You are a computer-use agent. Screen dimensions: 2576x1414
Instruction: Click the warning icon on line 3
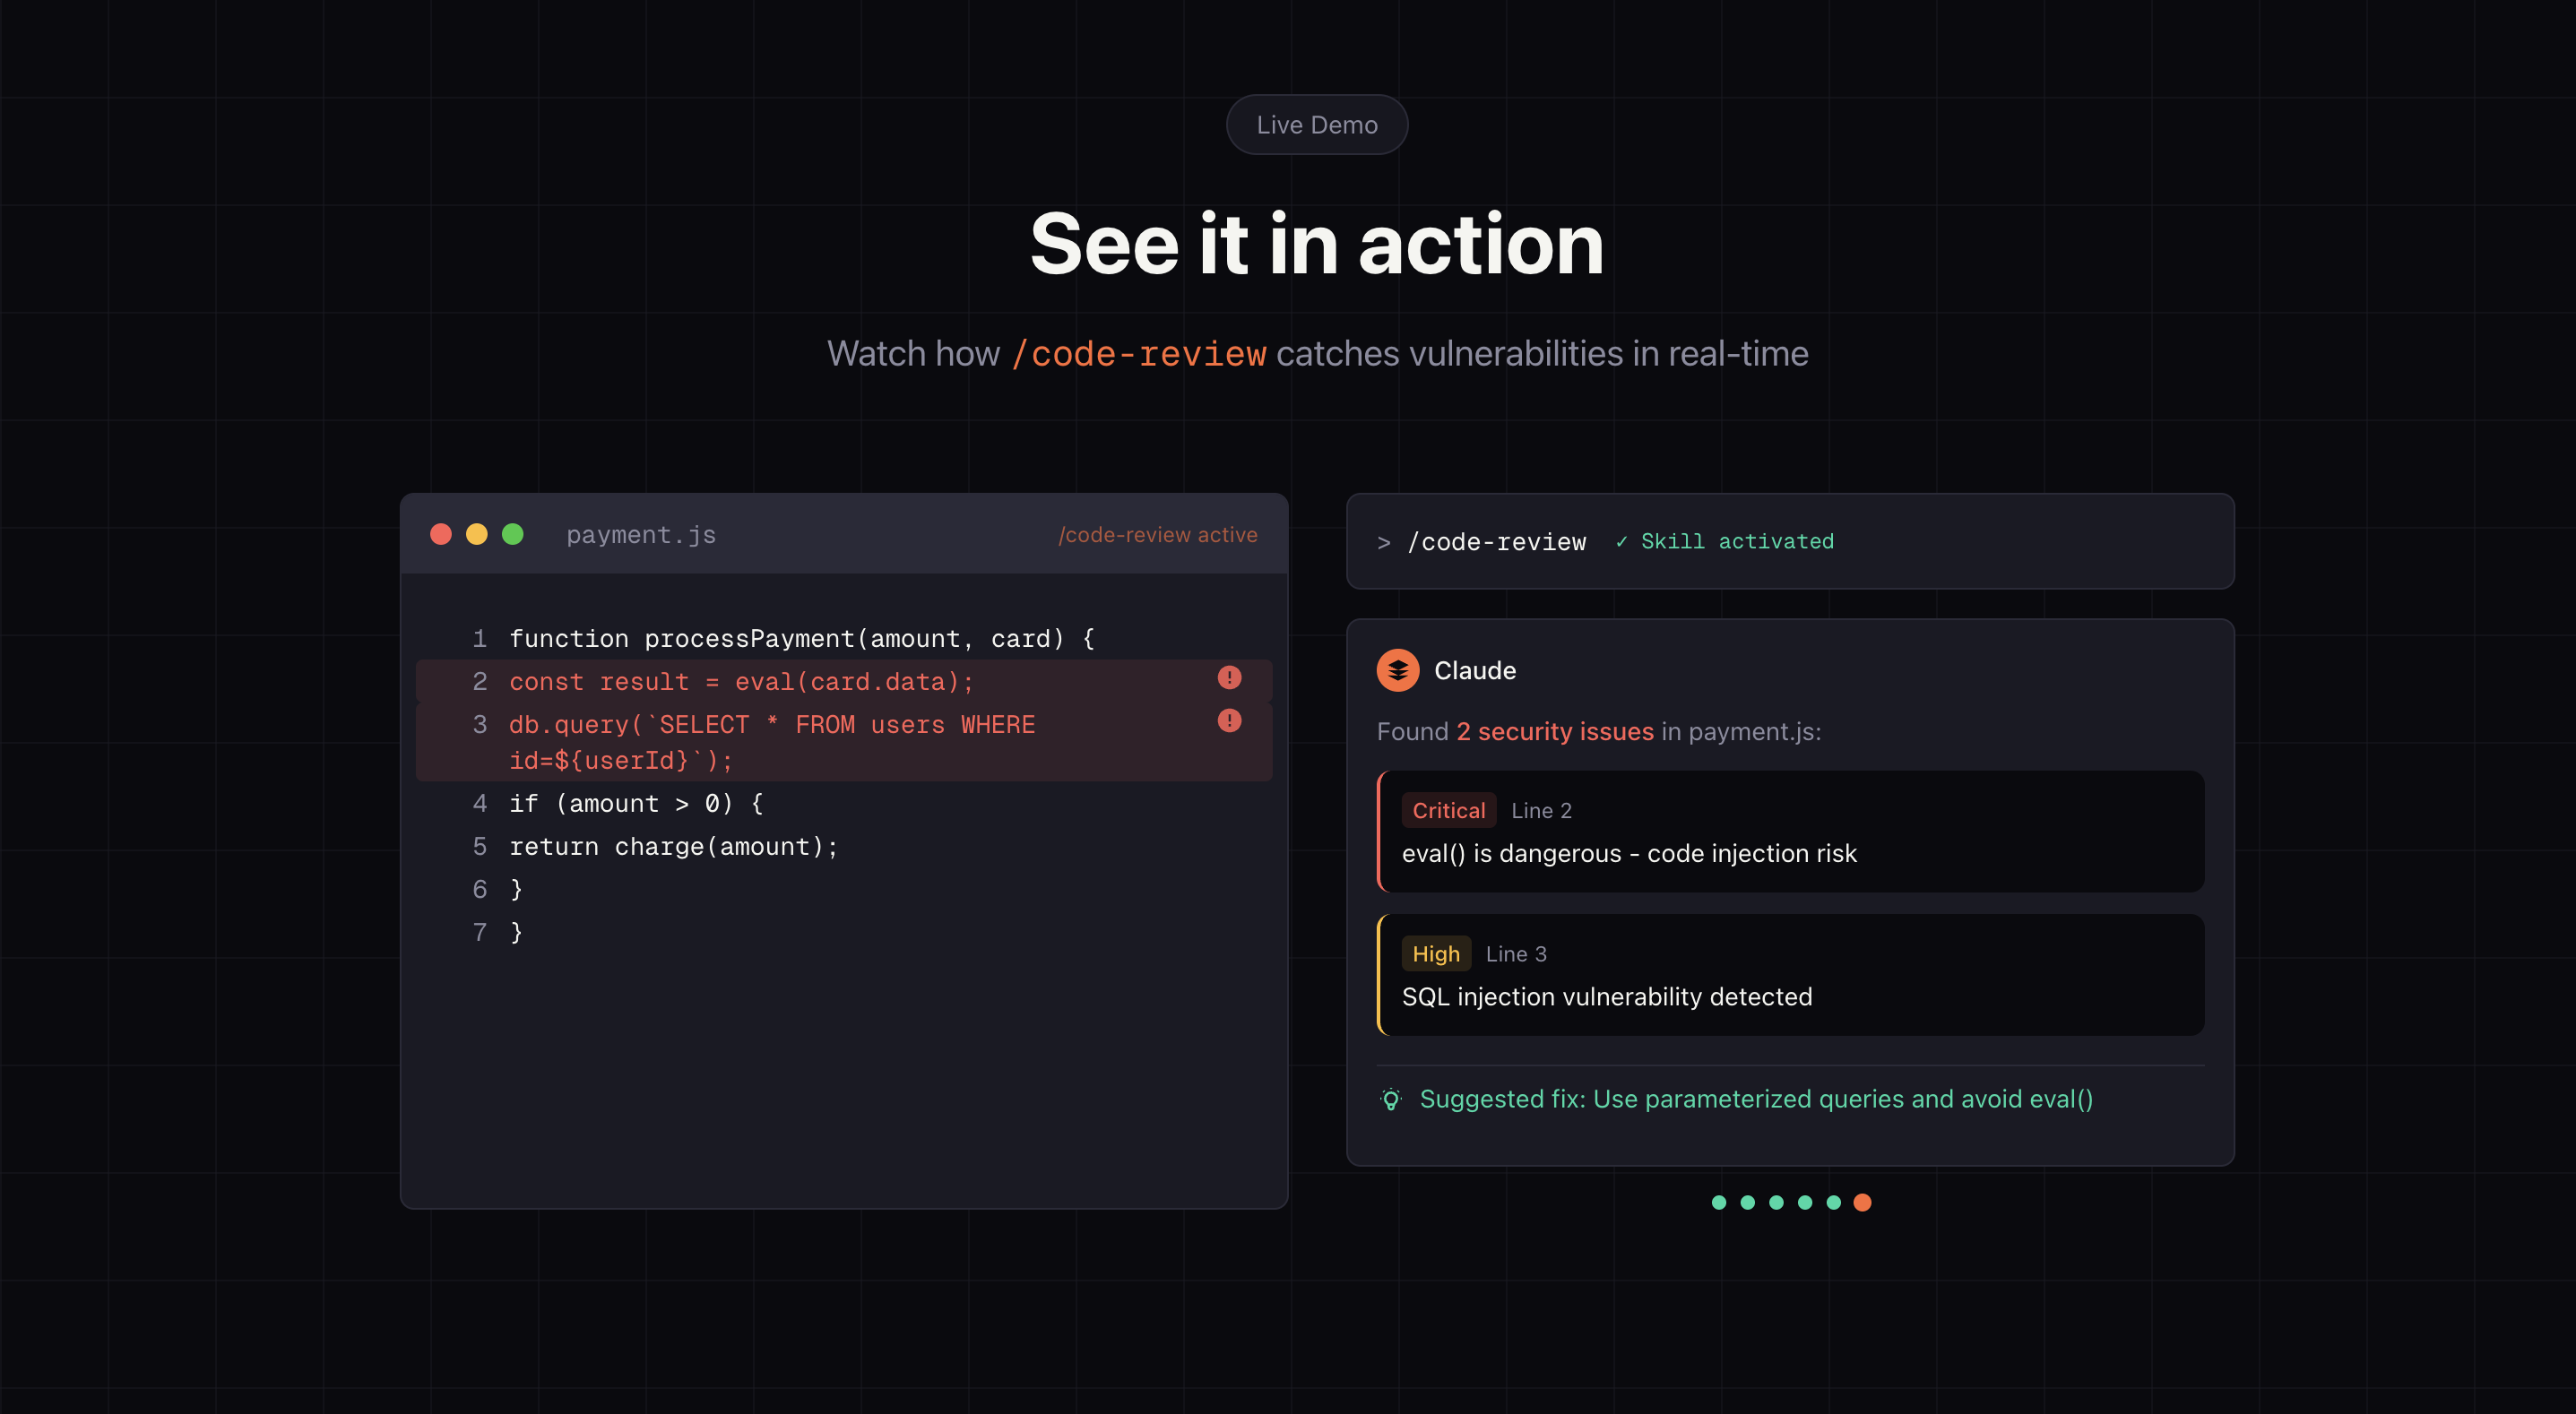(1229, 721)
